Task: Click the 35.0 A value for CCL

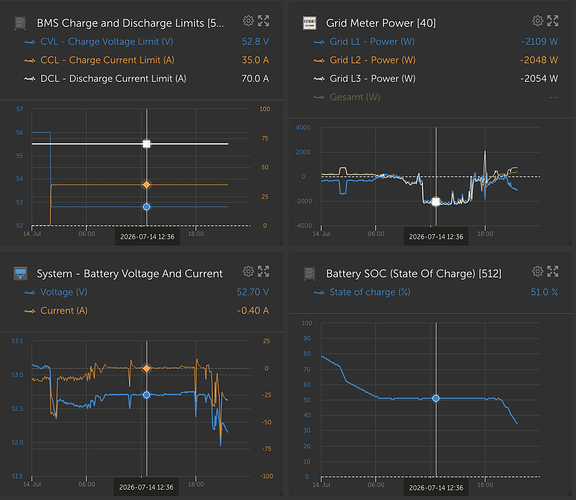Action: (x=255, y=60)
